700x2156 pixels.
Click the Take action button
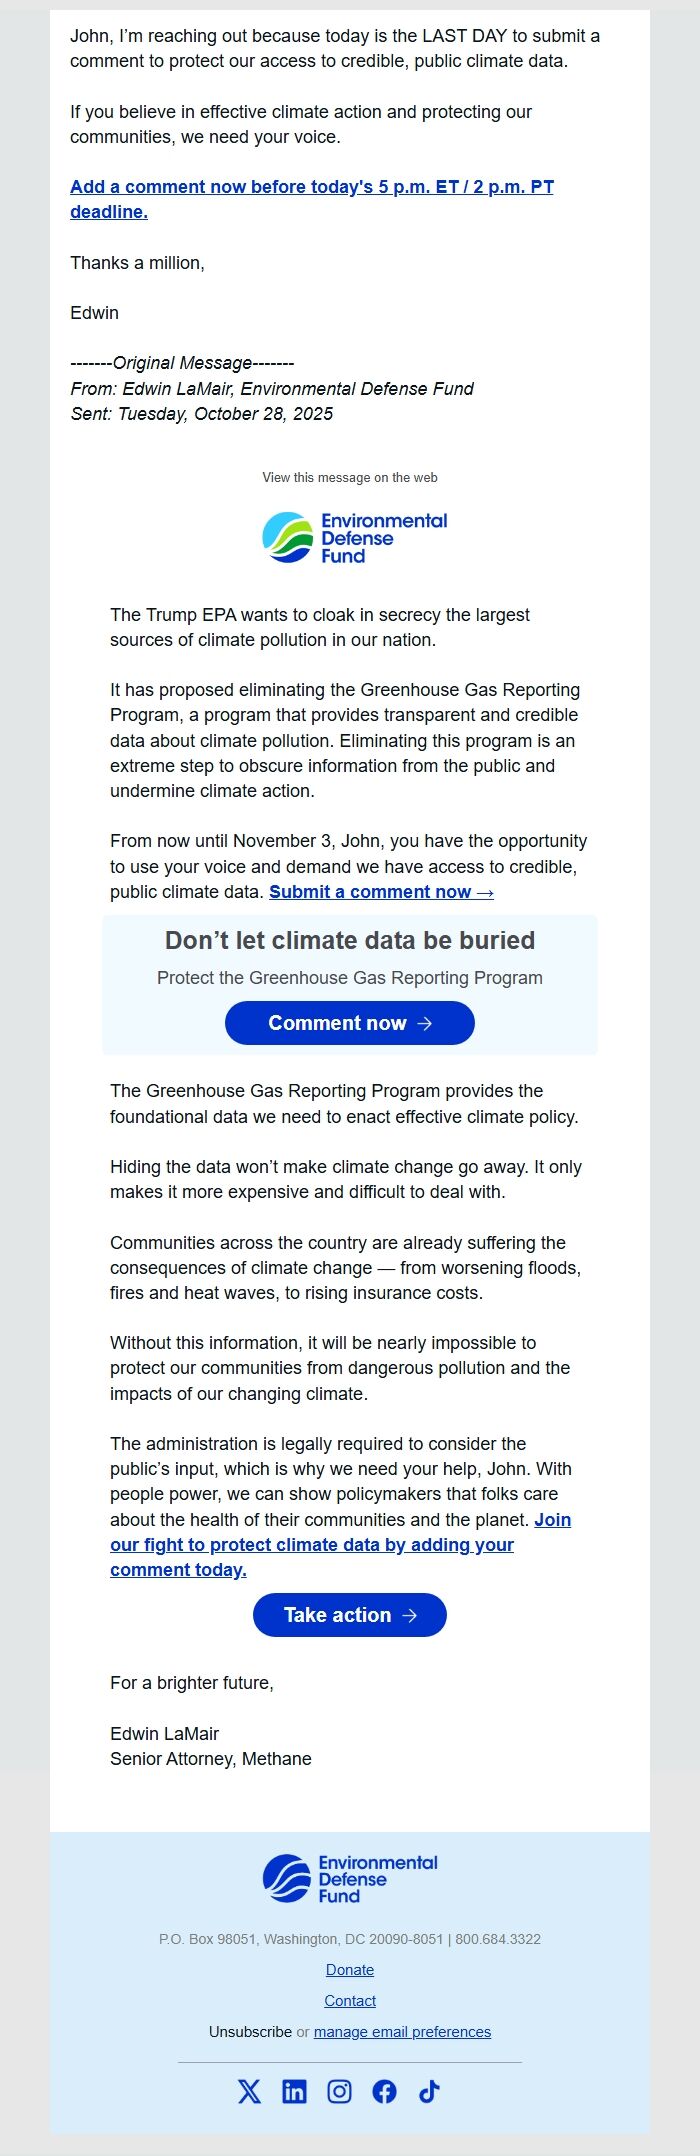[349, 1614]
